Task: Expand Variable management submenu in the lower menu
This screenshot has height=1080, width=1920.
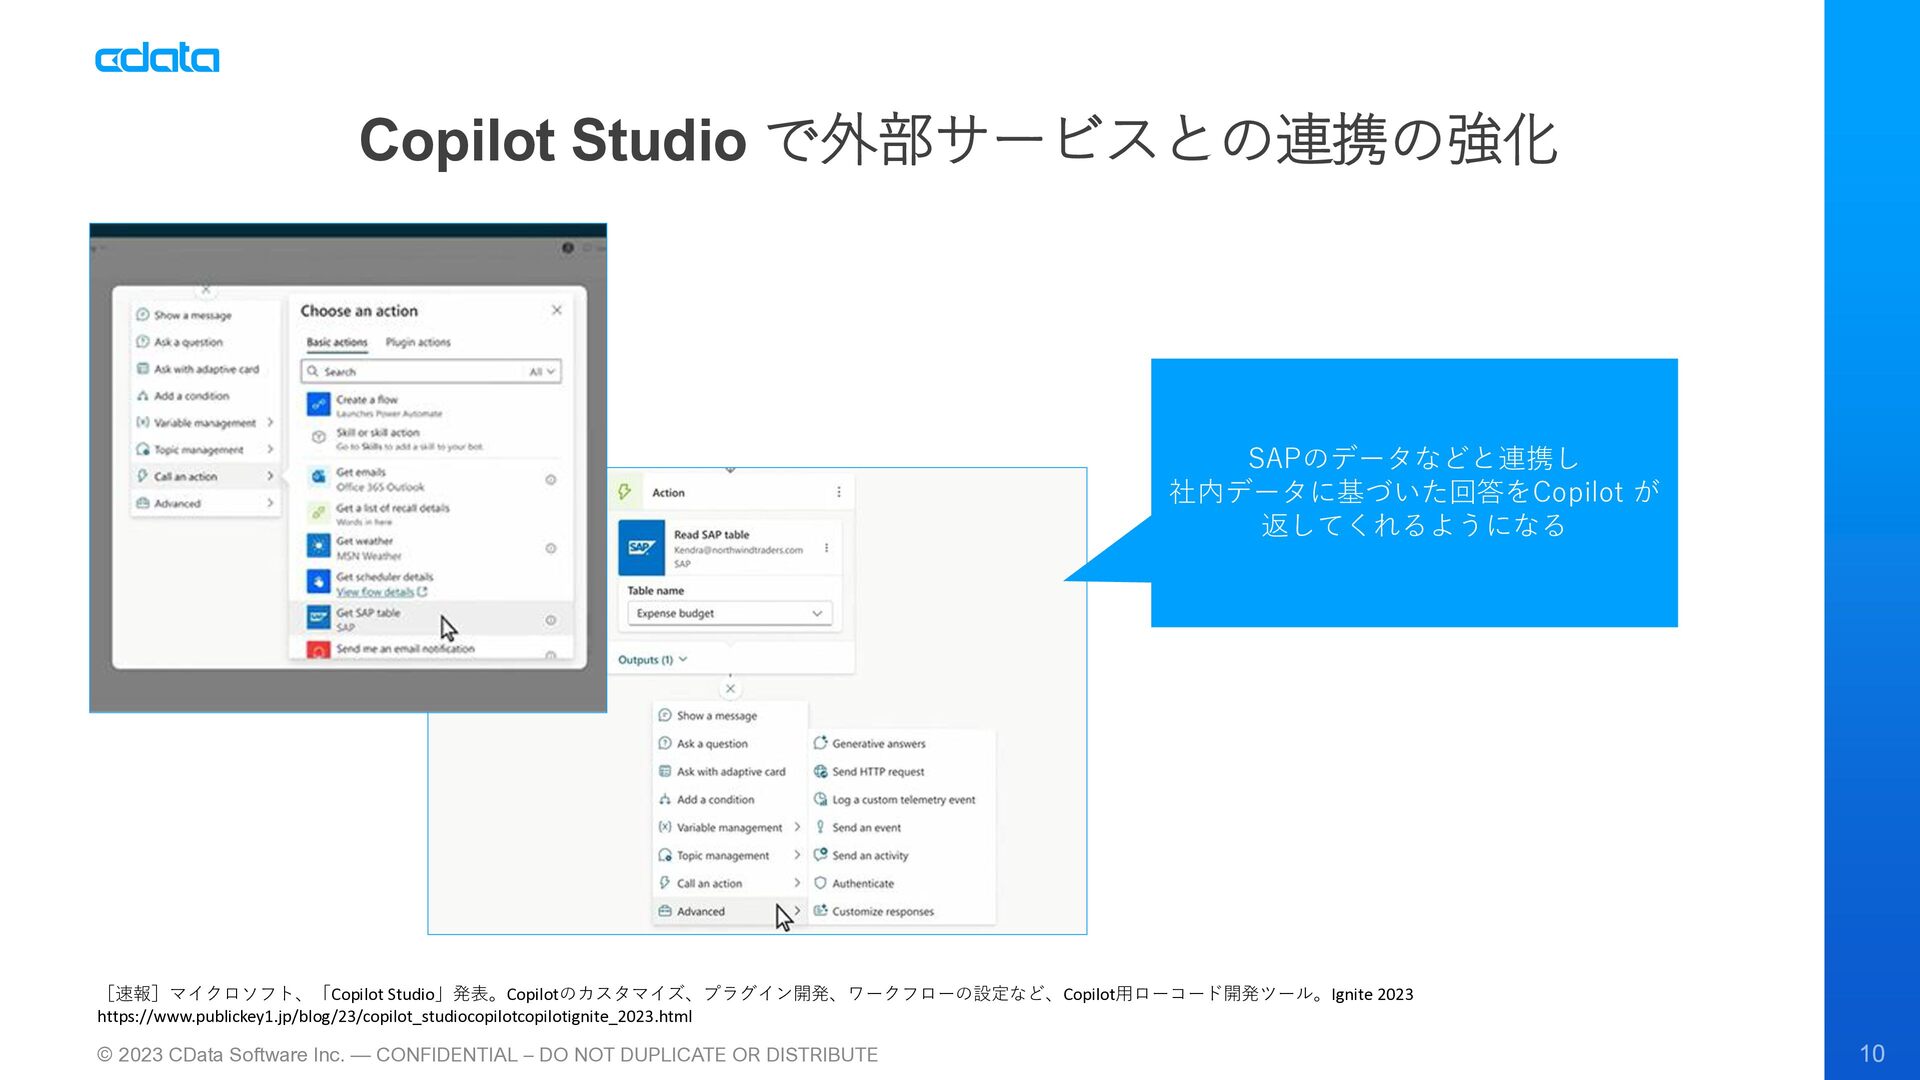Action: coord(729,827)
